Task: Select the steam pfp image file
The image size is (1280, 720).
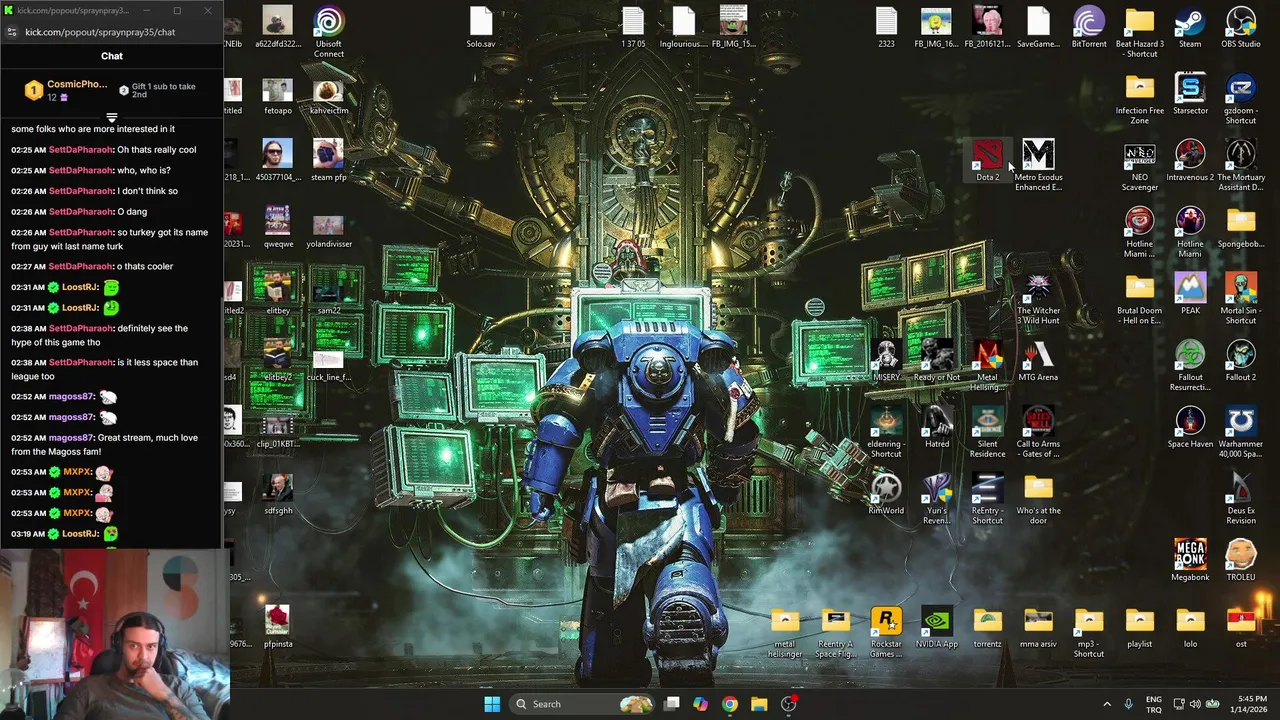Action: point(328,161)
